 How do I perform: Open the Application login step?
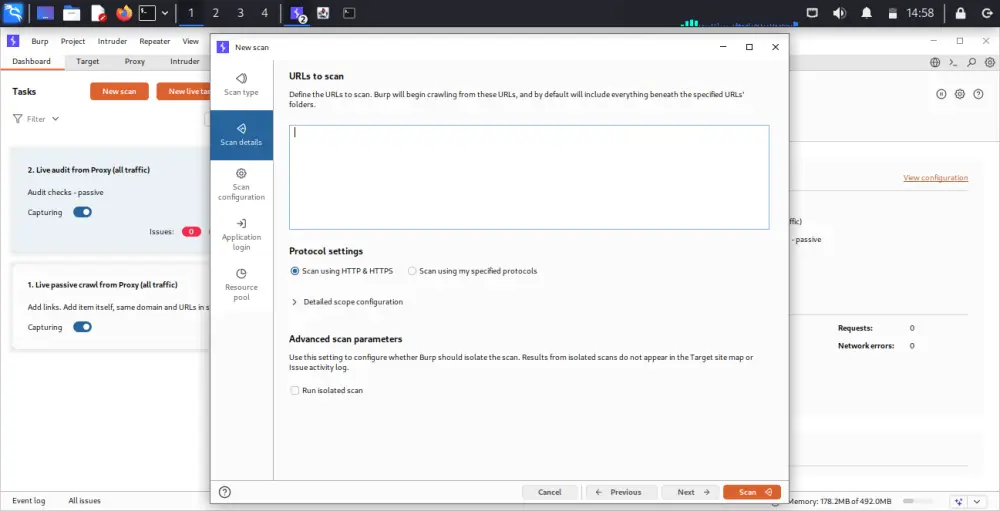click(x=241, y=235)
